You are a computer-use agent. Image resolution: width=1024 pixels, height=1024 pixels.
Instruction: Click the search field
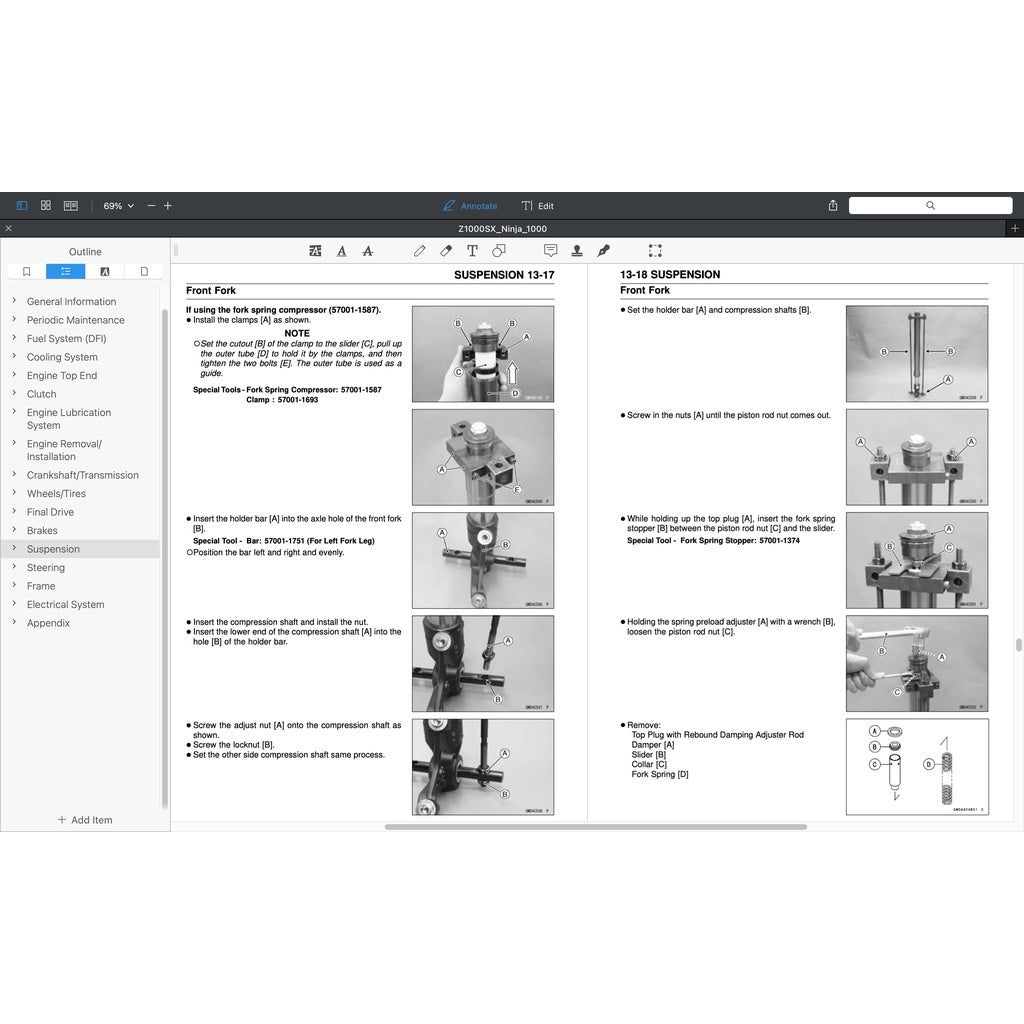pyautogui.click(x=930, y=206)
